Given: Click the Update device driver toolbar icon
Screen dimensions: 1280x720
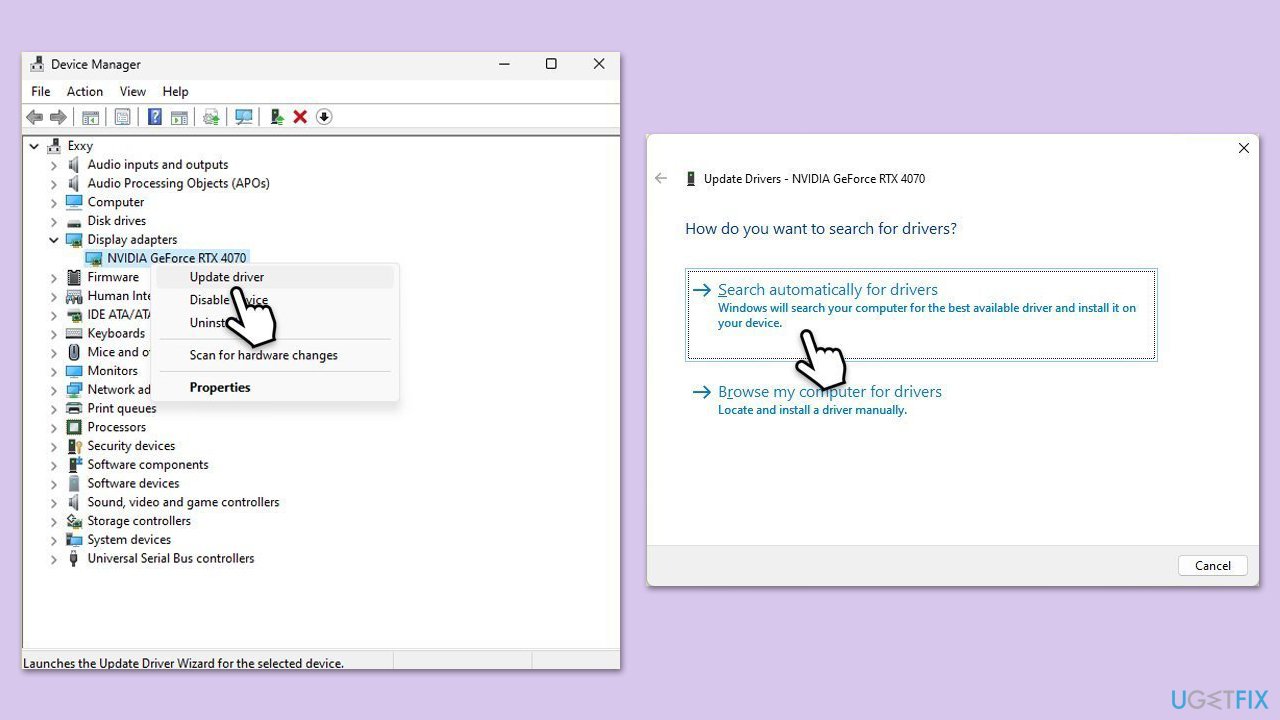Looking at the screenshot, I should tap(277, 117).
